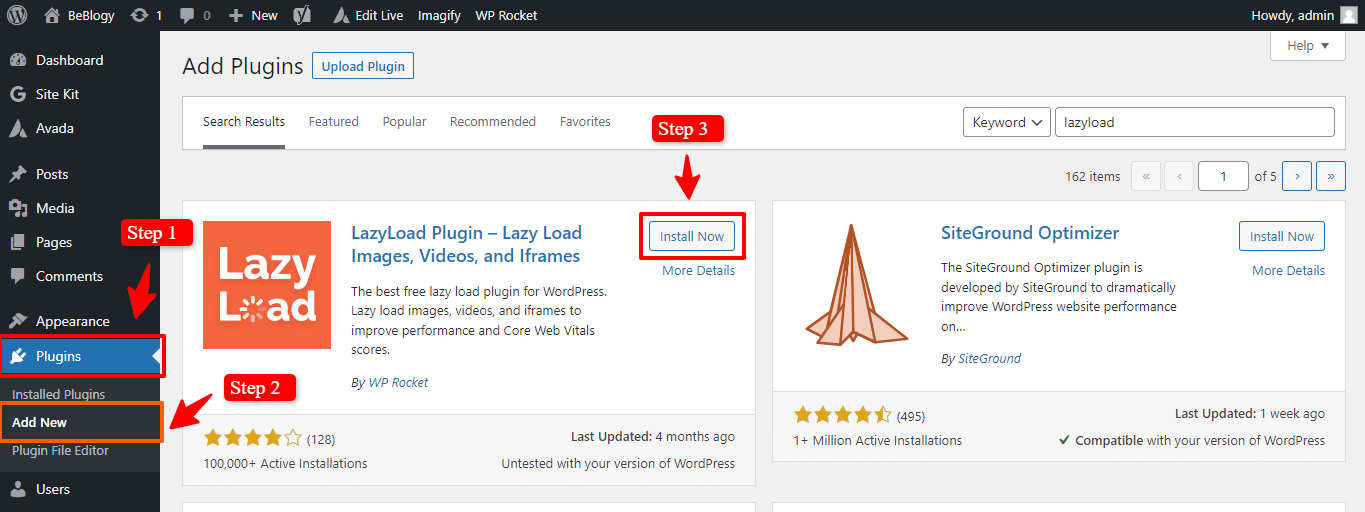Install SiteGround Optimizer now
The height and width of the screenshot is (512, 1365).
(x=1282, y=236)
